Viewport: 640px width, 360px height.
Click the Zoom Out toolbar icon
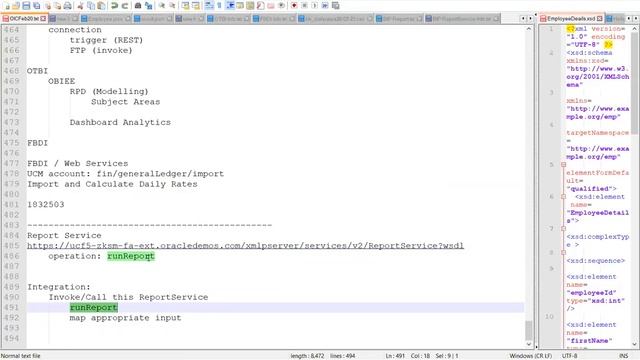(172, 6)
